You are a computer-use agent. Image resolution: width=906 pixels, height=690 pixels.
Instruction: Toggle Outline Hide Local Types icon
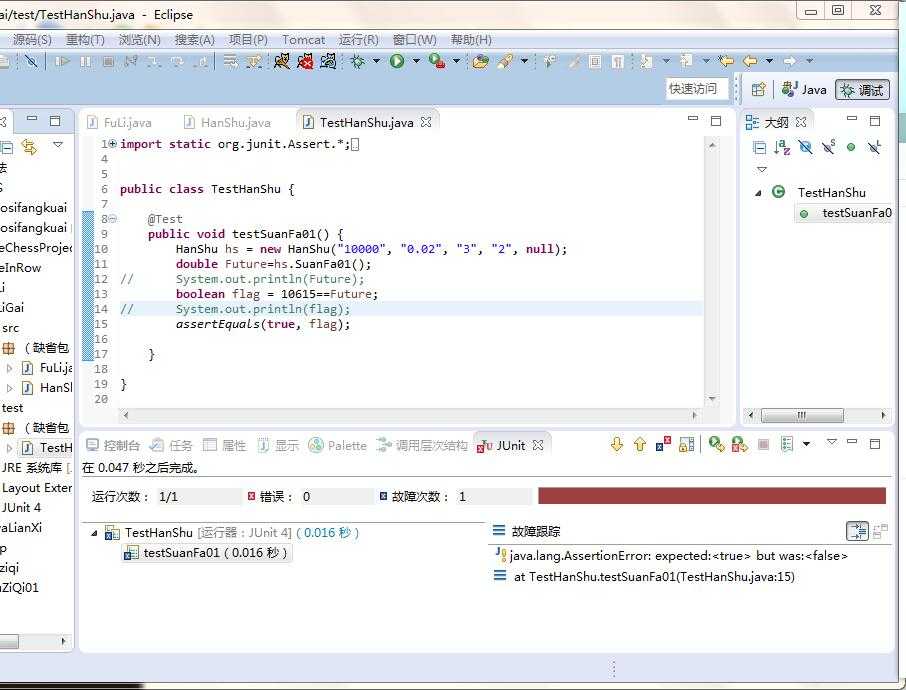pos(874,147)
